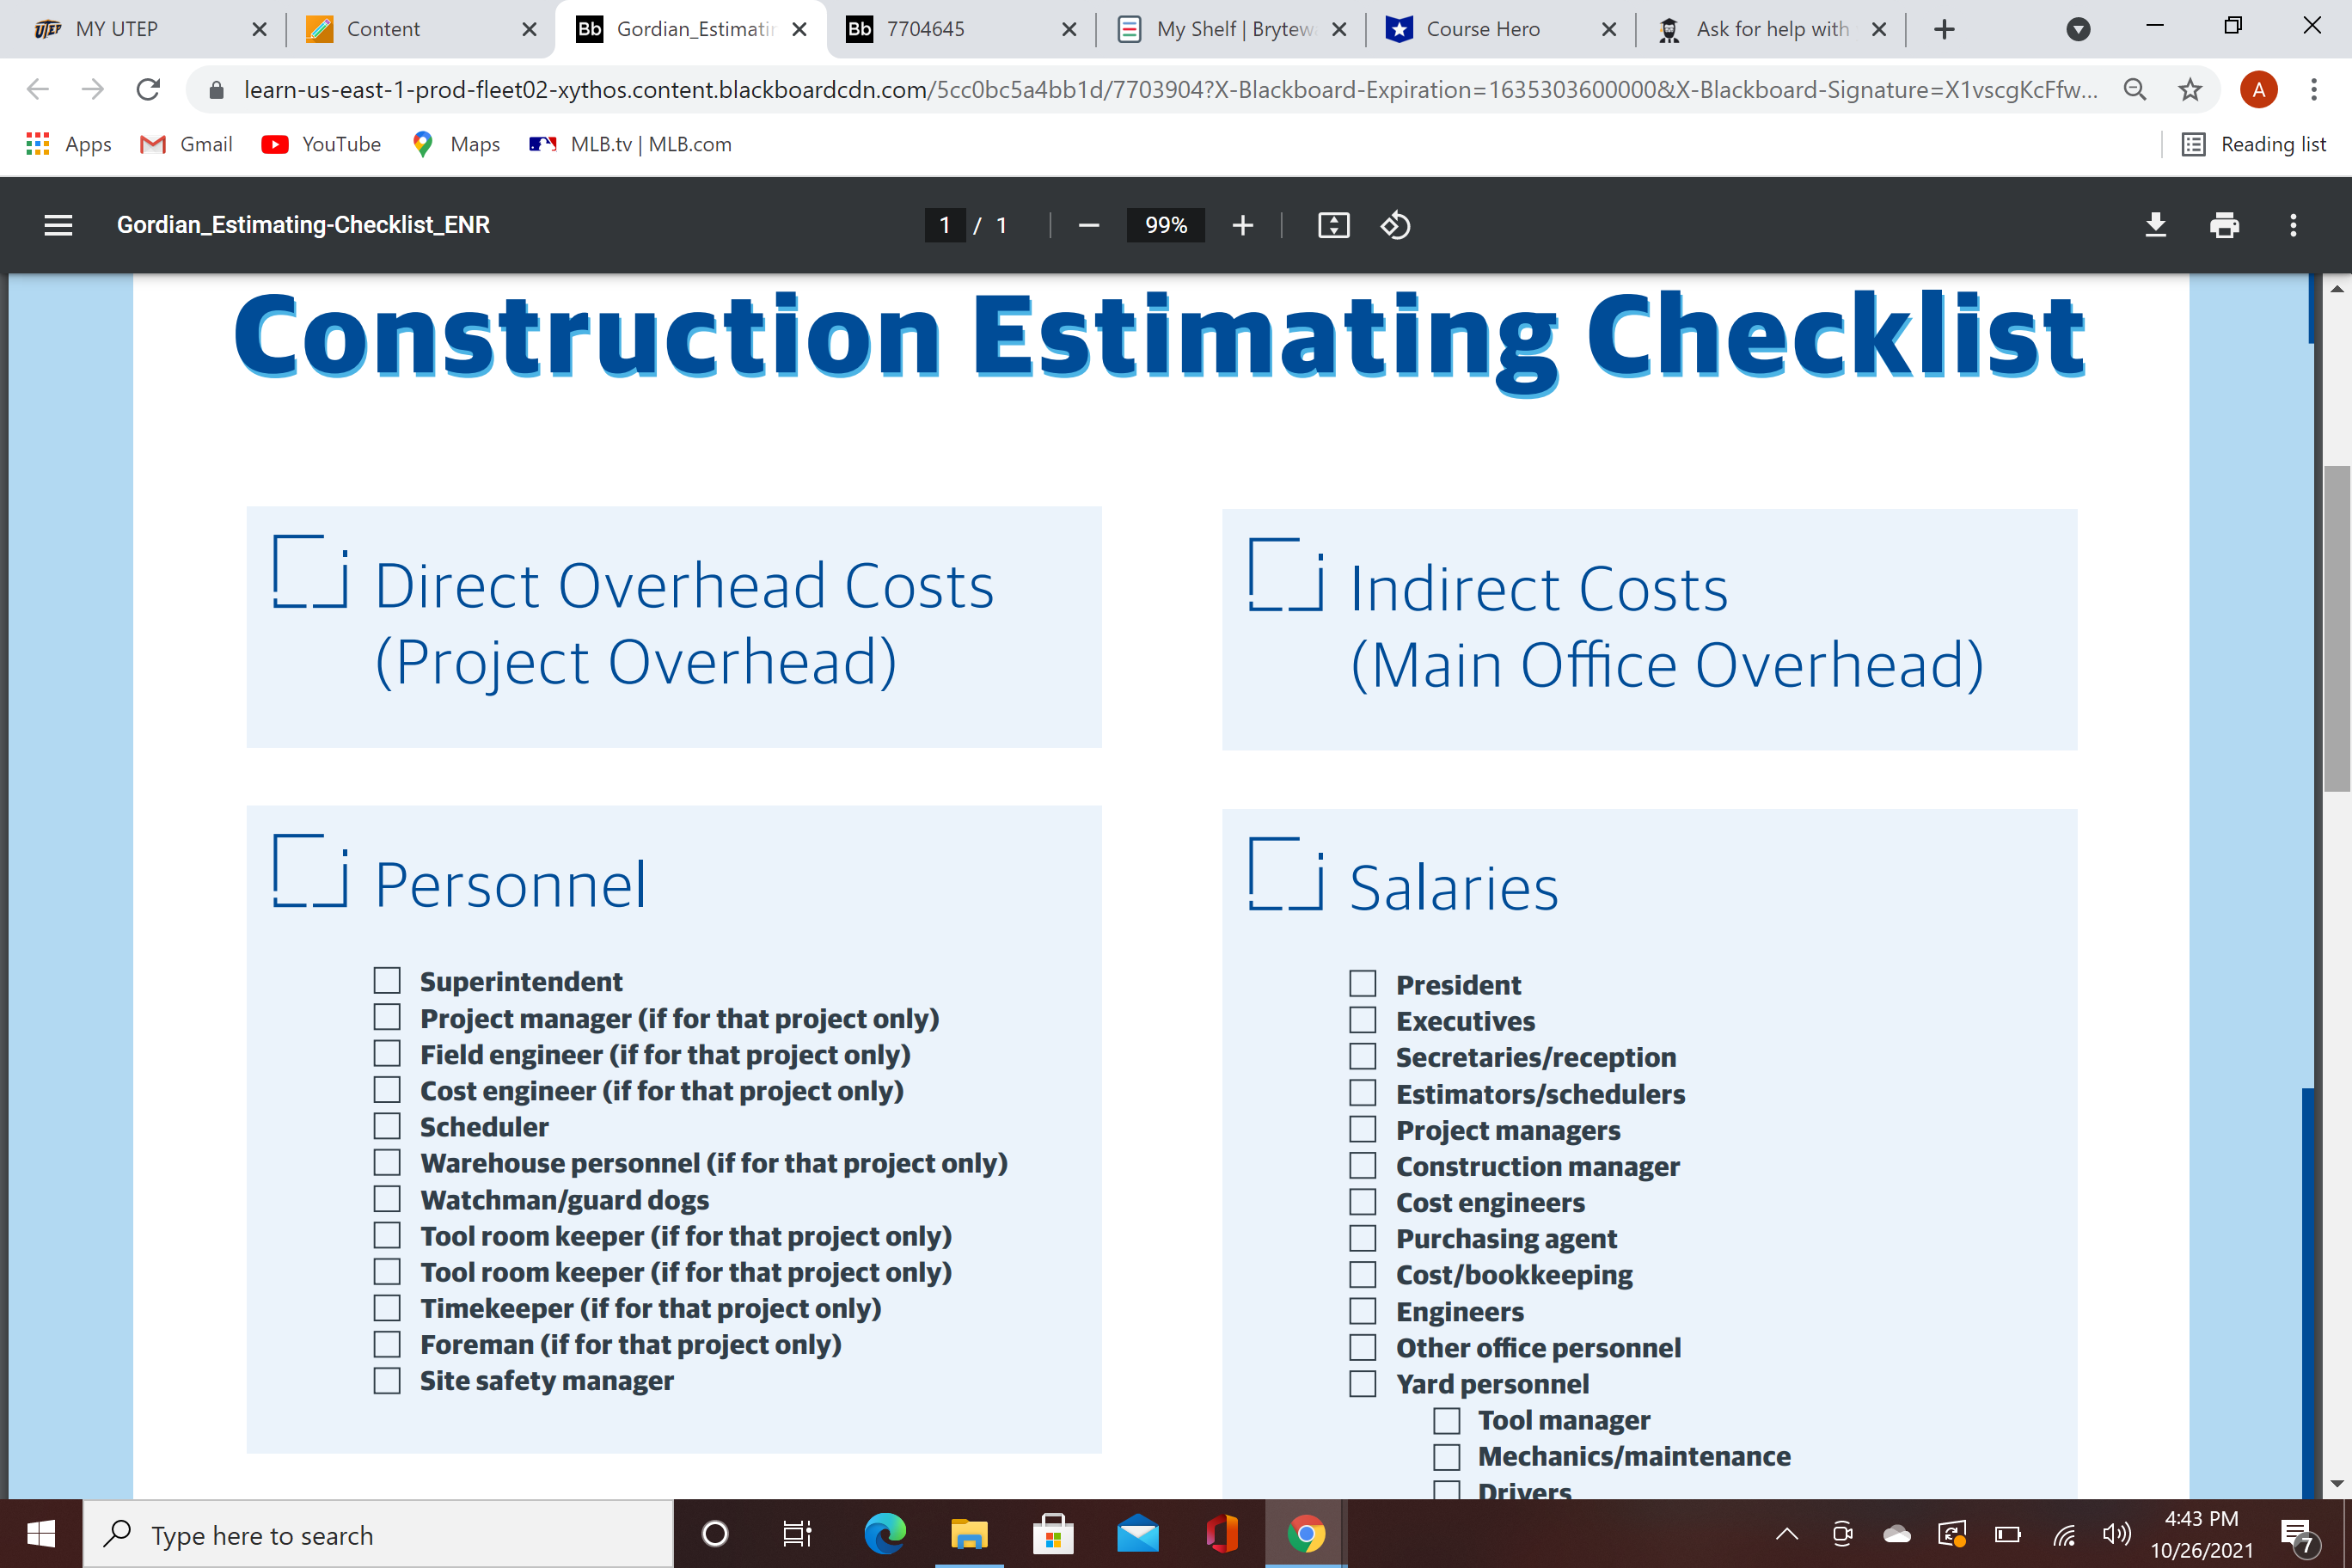Fit the PDF to page
Viewport: 2352px width, 1568px height.
pyautogui.click(x=1333, y=225)
